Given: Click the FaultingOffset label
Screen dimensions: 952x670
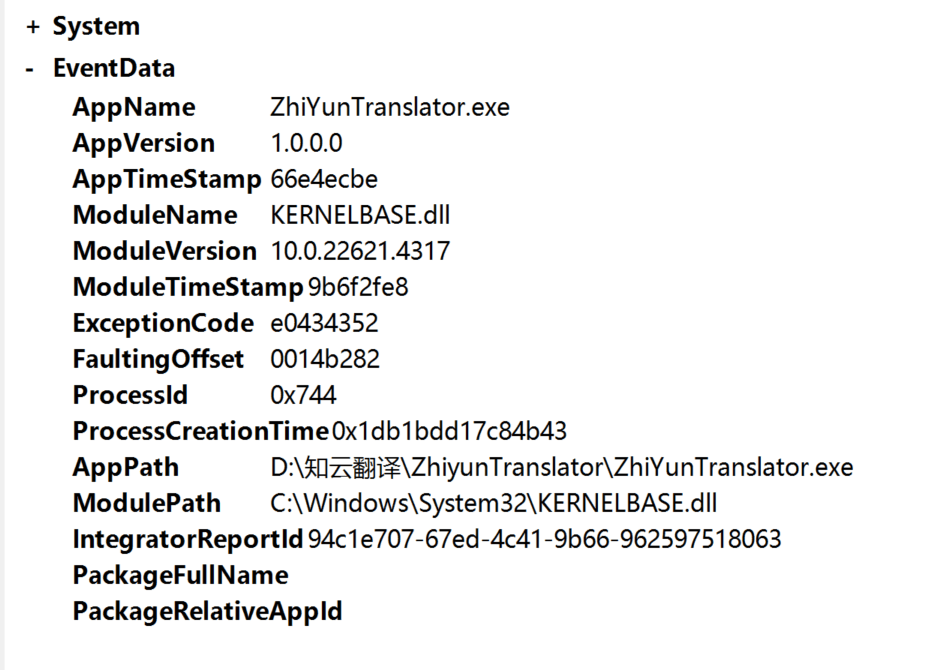Looking at the screenshot, I should 158,359.
